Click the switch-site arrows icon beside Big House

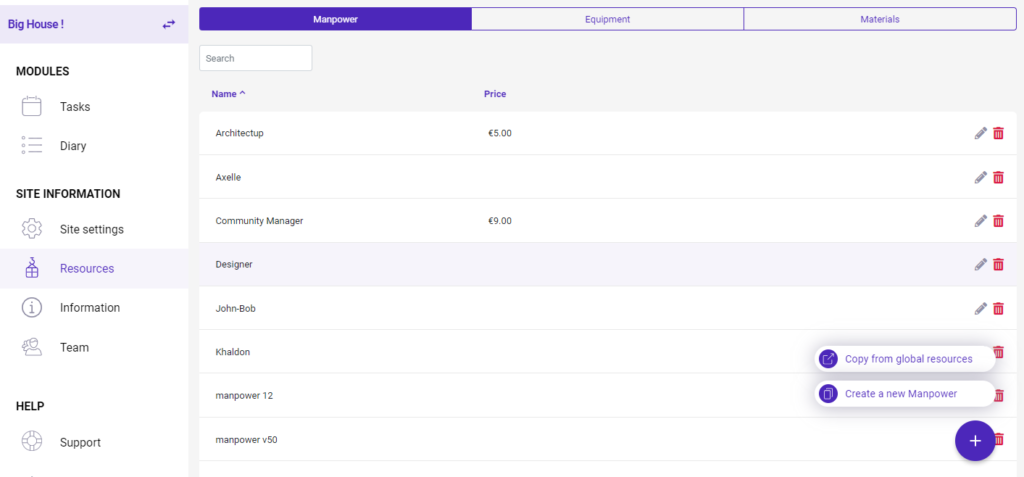[x=168, y=24]
